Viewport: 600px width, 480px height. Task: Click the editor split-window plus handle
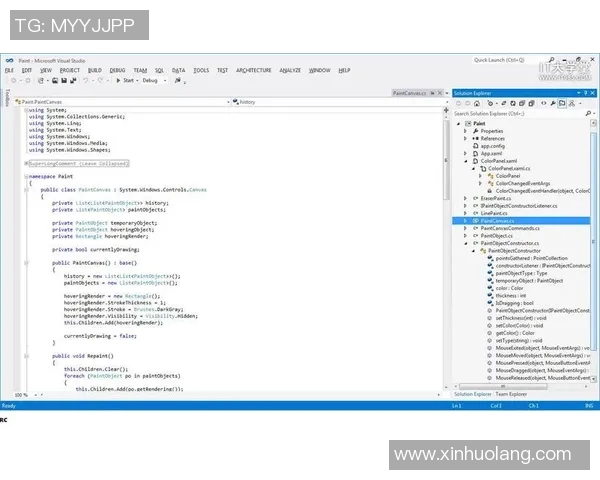(x=446, y=110)
